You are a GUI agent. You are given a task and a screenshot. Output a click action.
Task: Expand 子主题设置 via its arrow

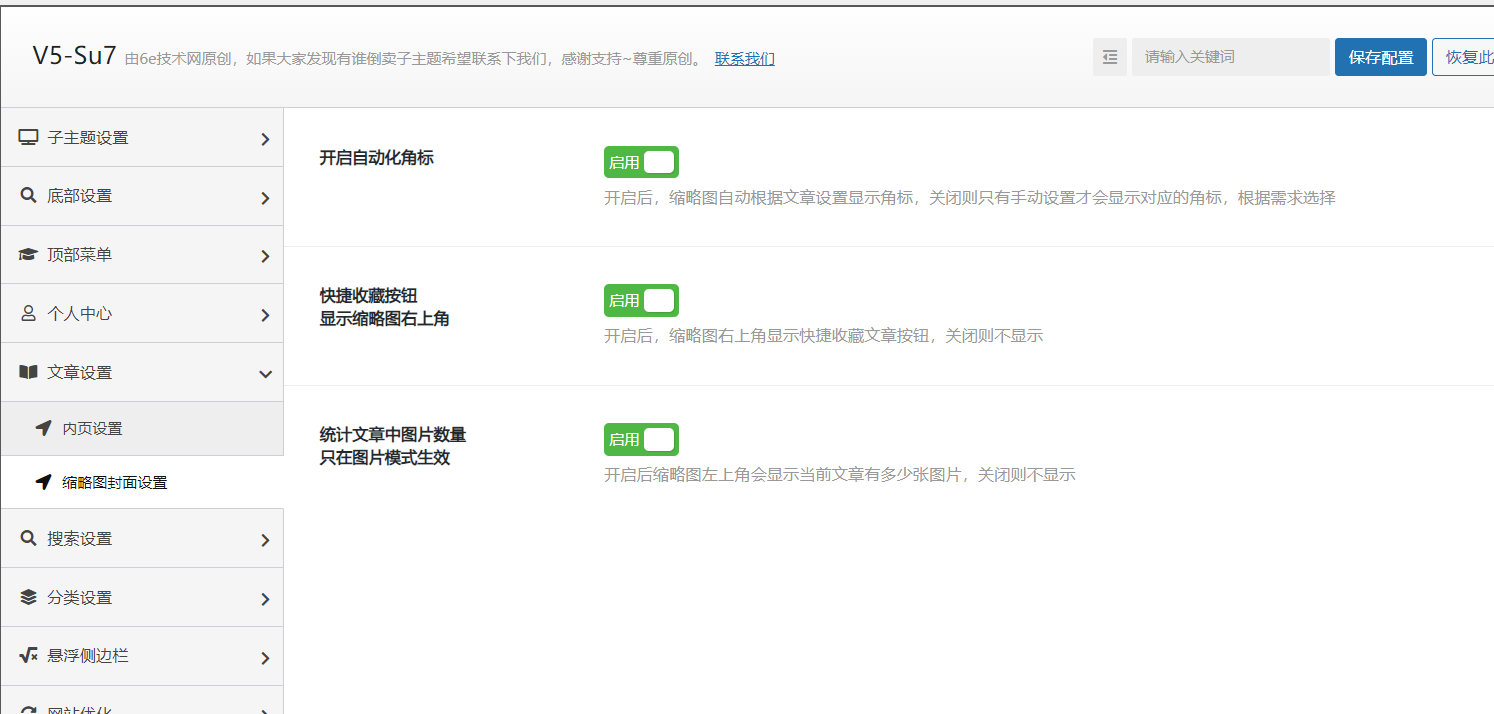[x=265, y=139]
